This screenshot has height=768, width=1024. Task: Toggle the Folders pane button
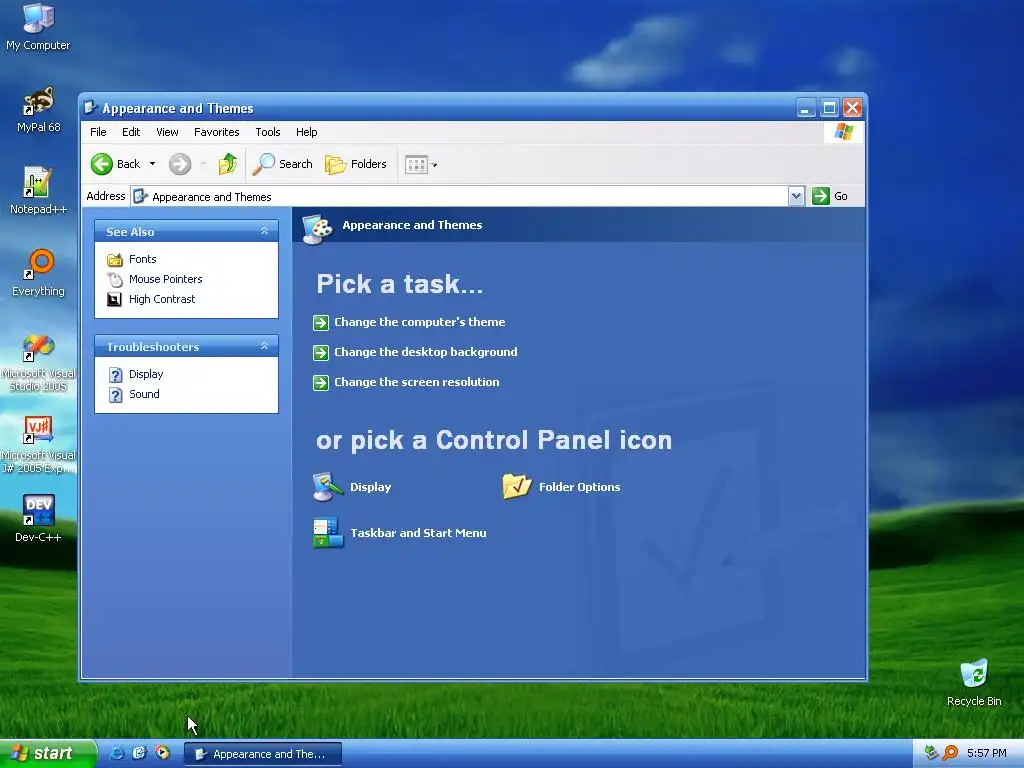coord(356,164)
